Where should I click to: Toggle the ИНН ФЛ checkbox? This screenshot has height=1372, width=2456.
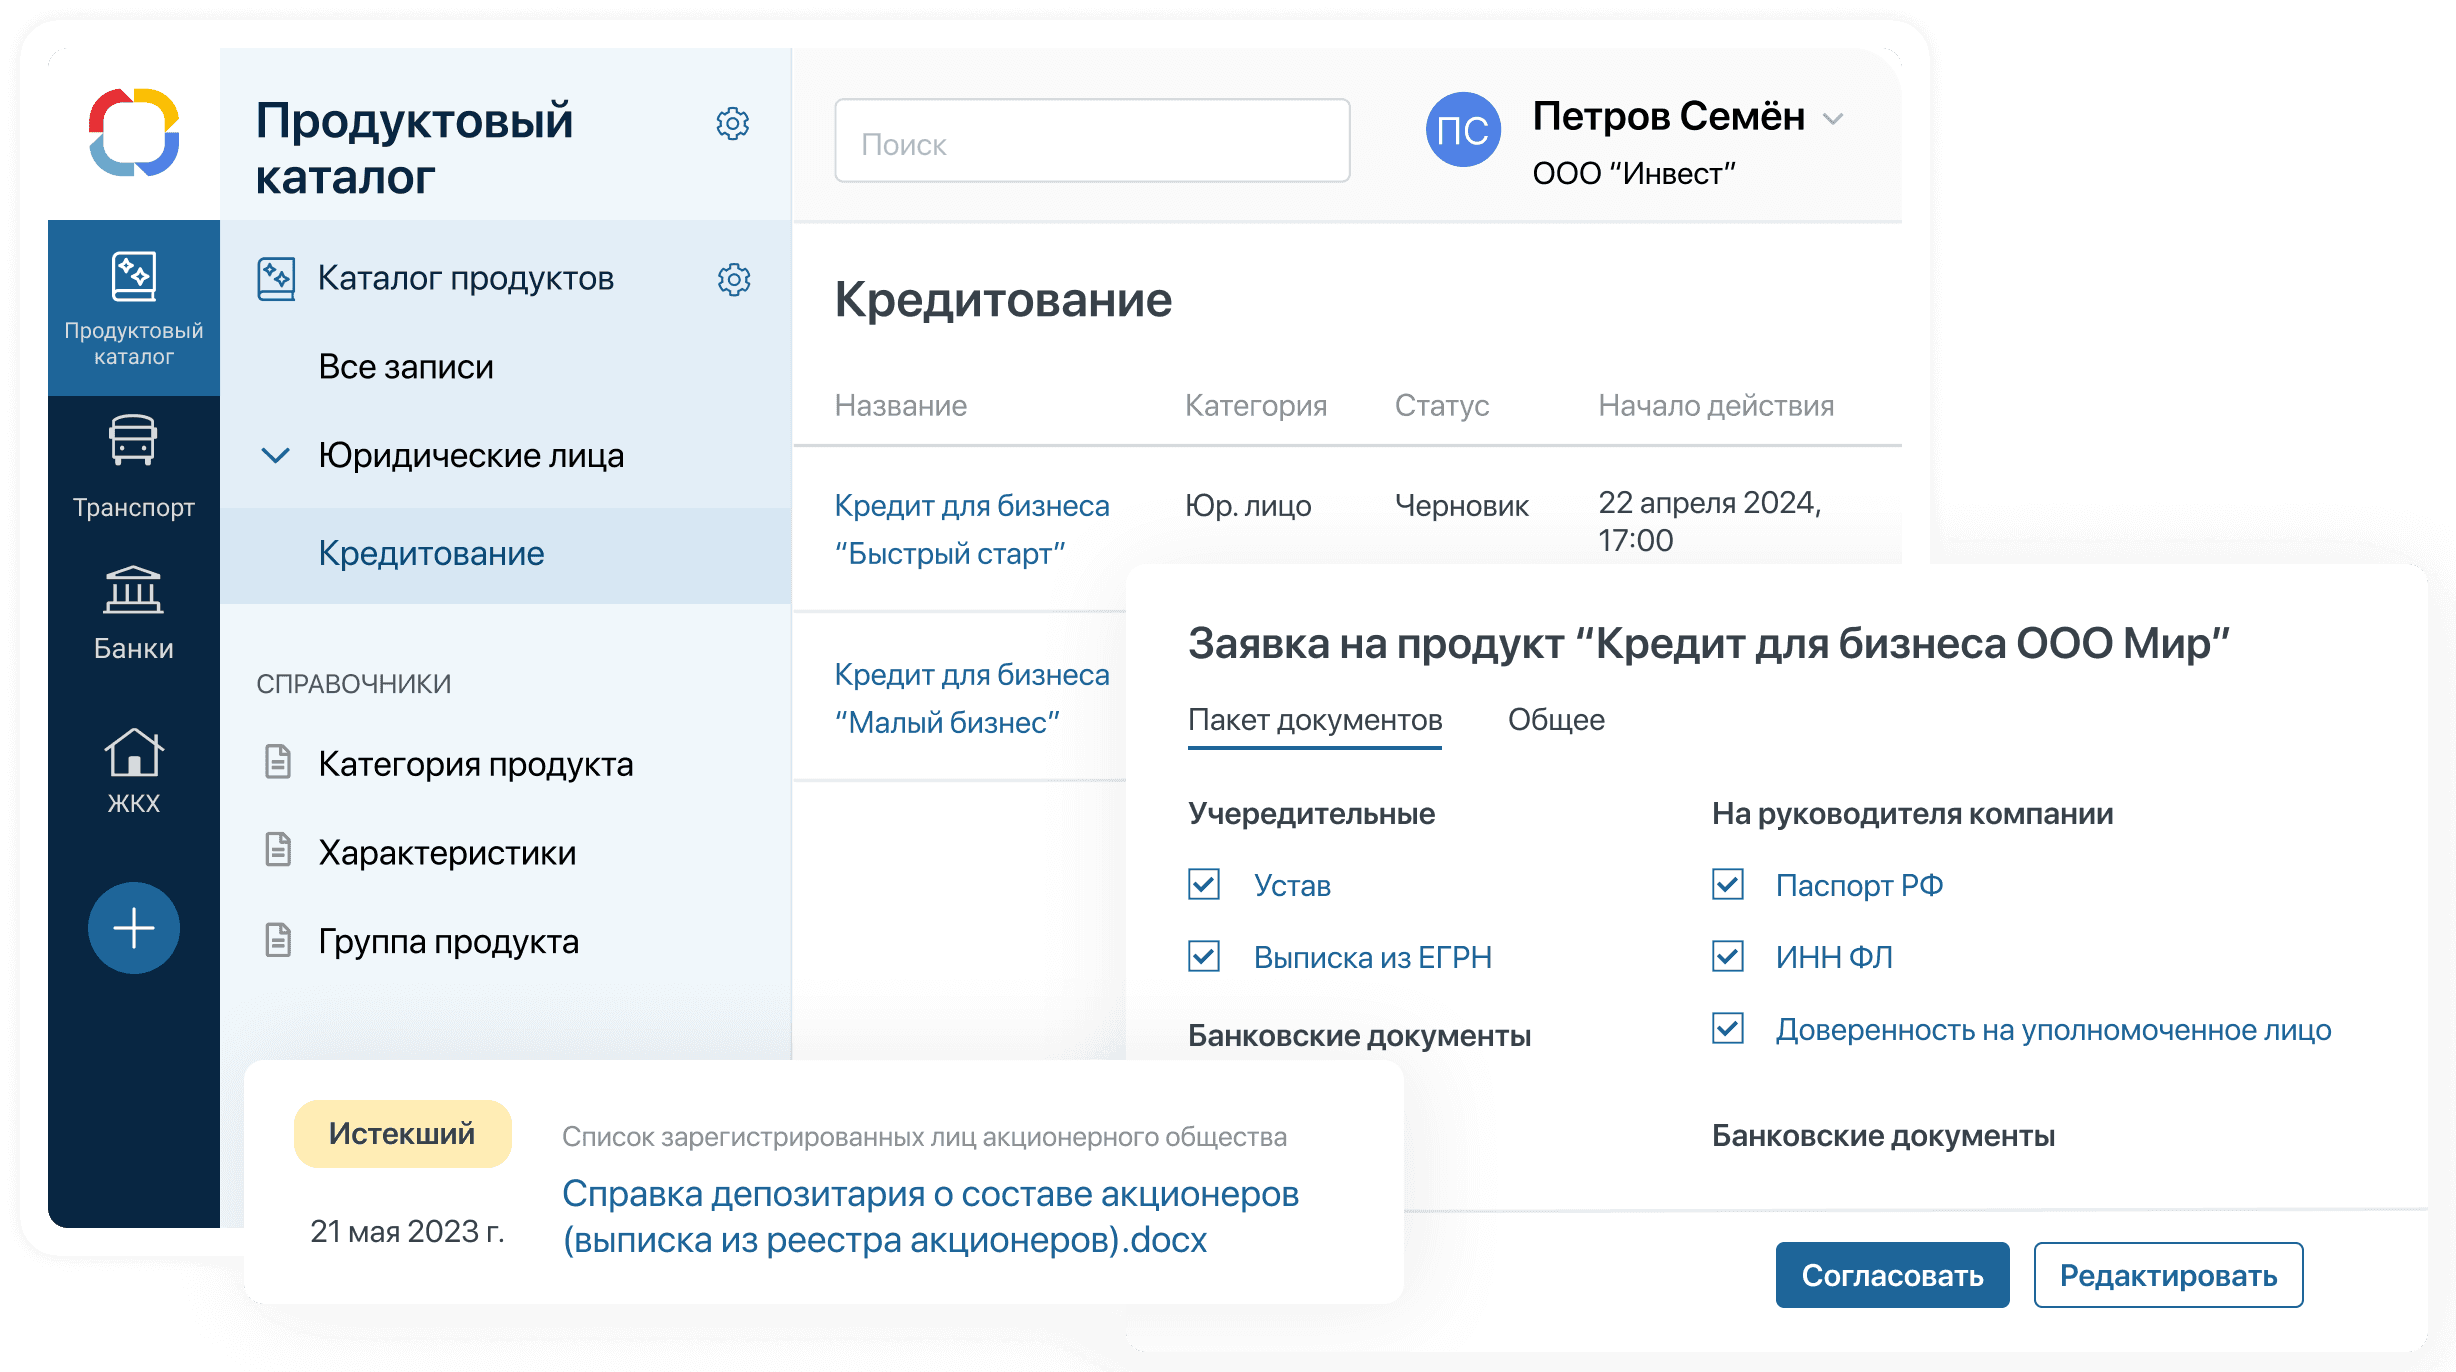click(x=1727, y=957)
